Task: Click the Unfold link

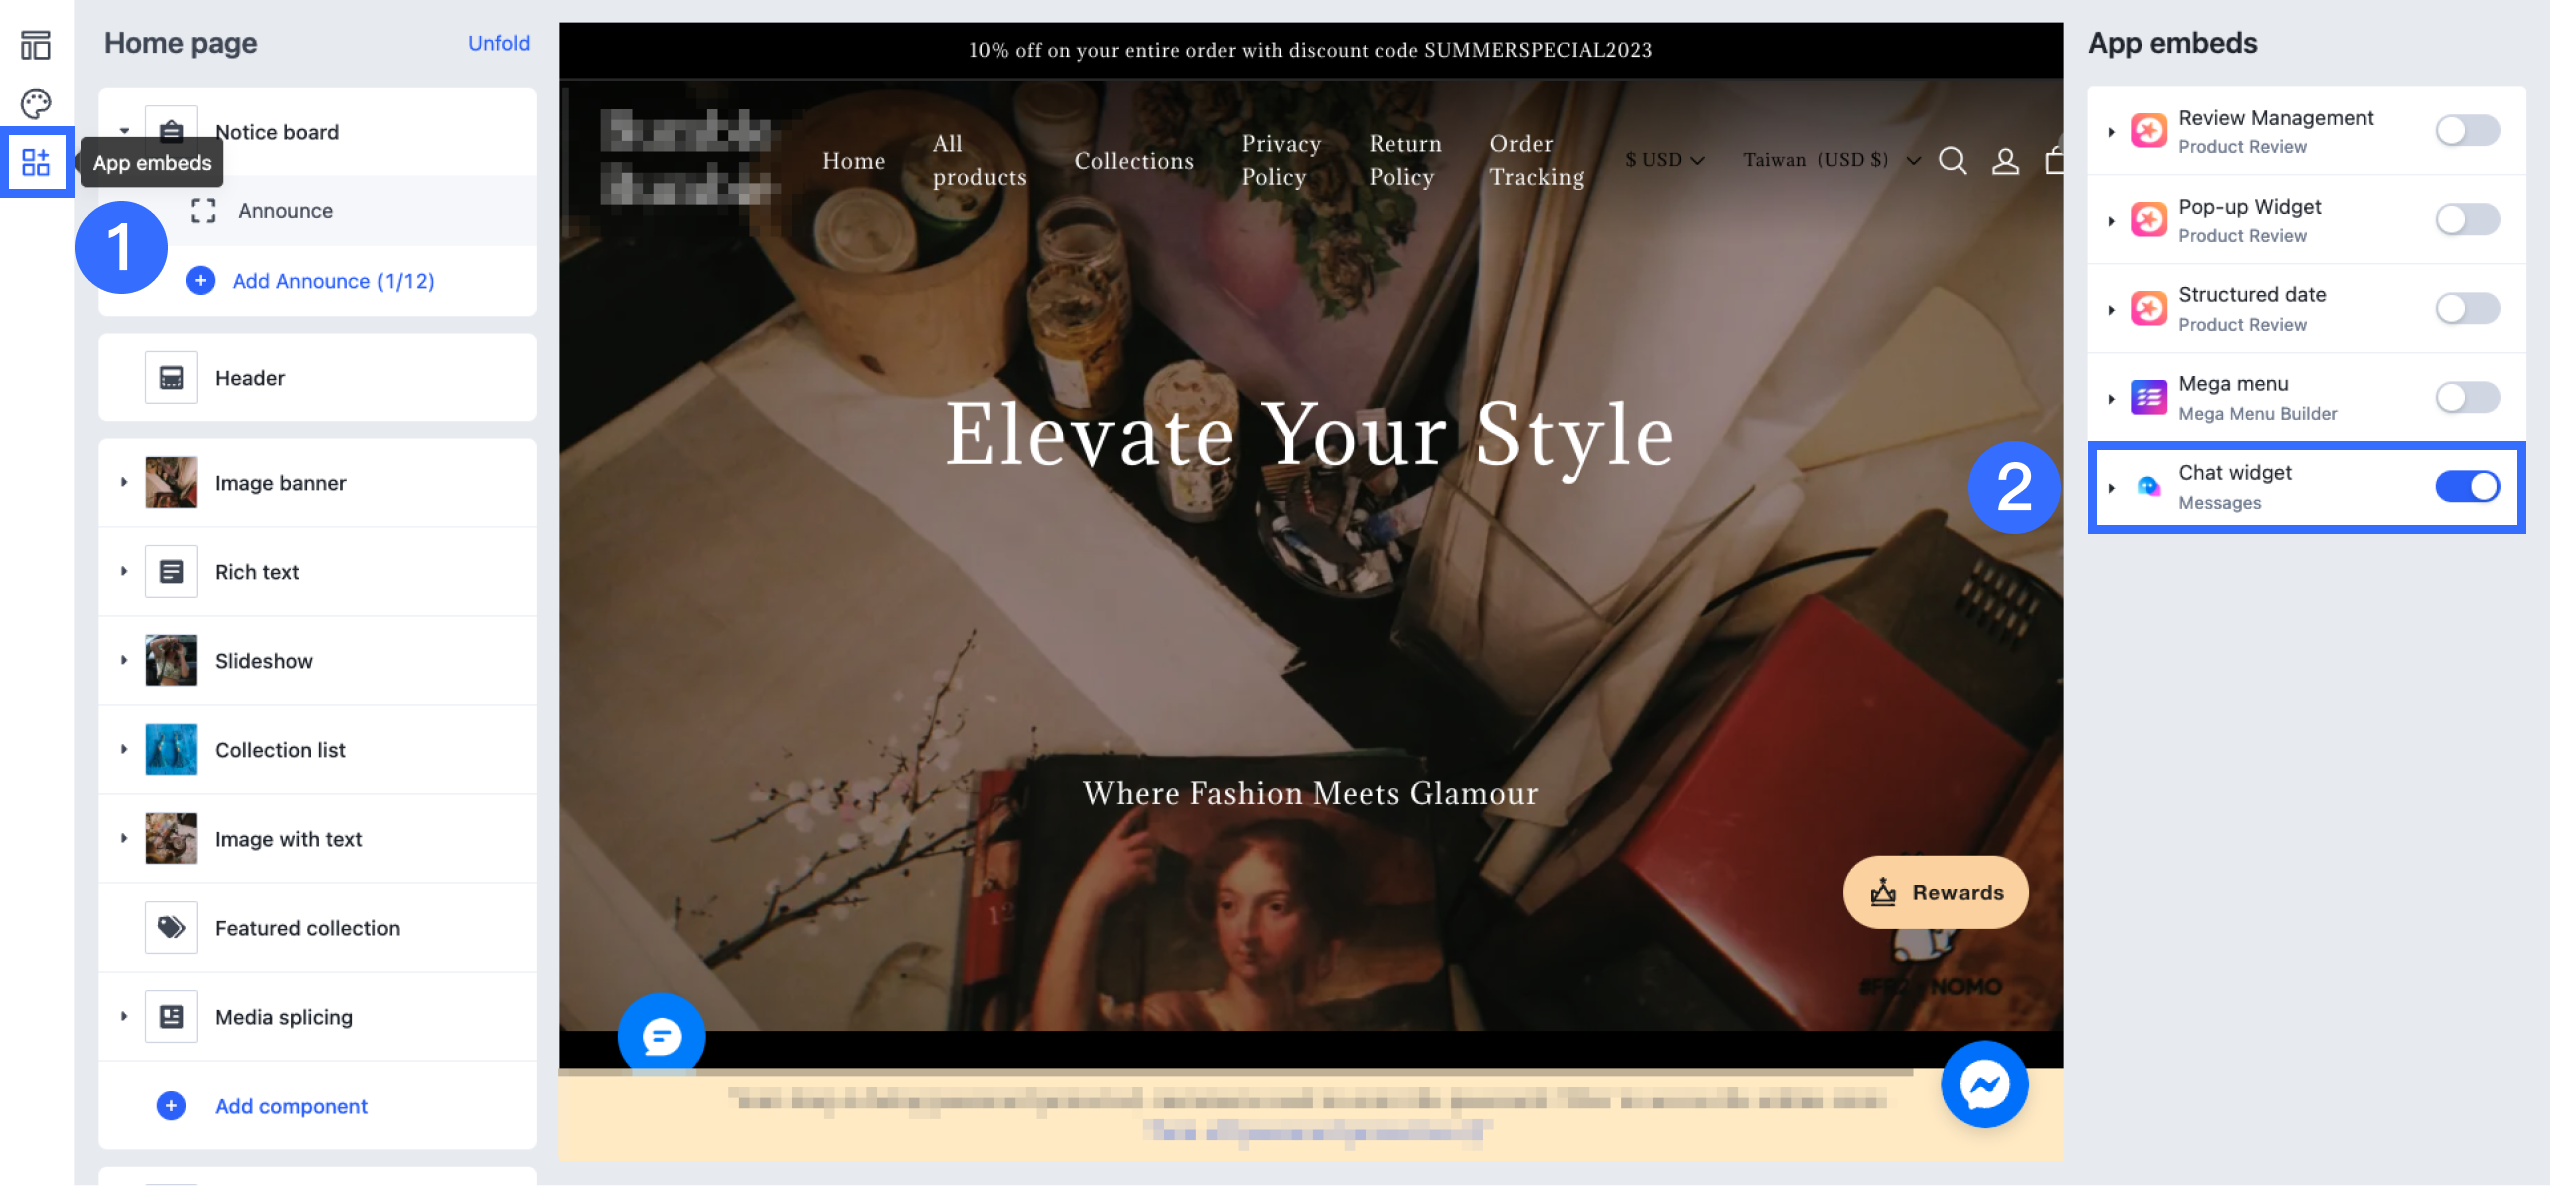Action: [x=498, y=43]
